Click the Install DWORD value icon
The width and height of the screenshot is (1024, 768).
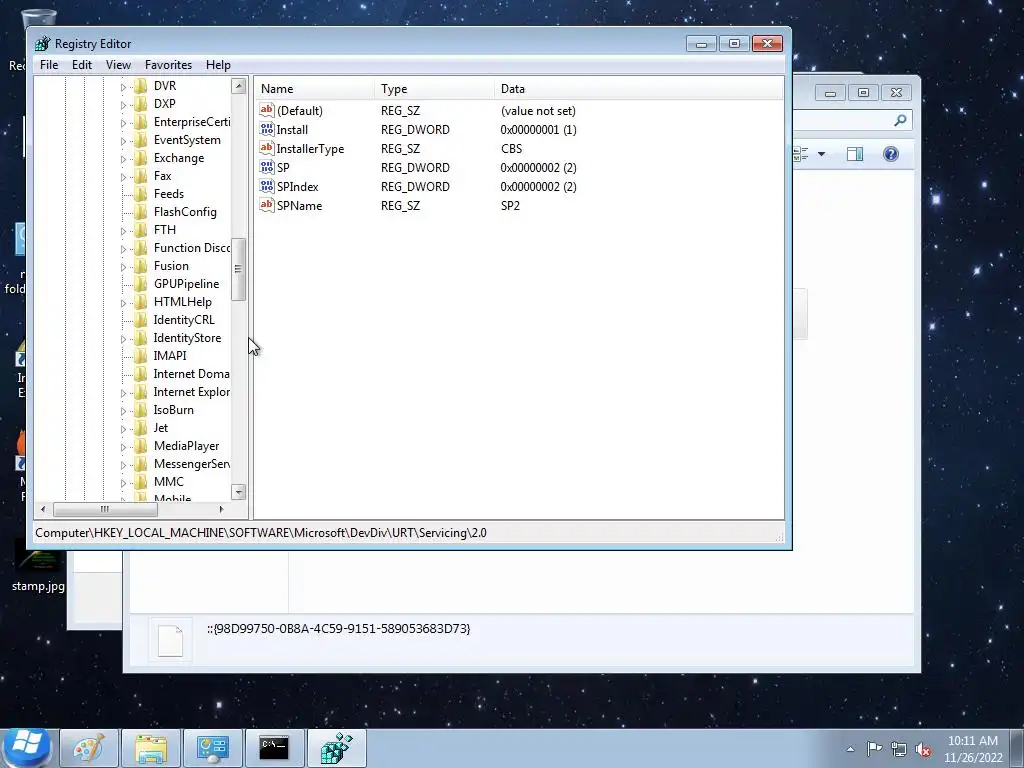[x=266, y=129]
